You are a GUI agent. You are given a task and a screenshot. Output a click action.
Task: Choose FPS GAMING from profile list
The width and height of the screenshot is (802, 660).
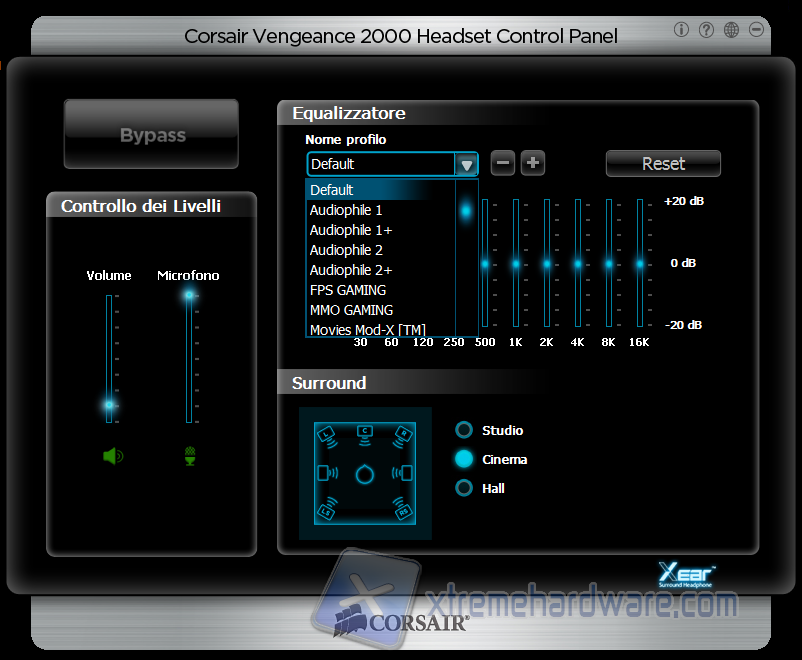tap(347, 290)
